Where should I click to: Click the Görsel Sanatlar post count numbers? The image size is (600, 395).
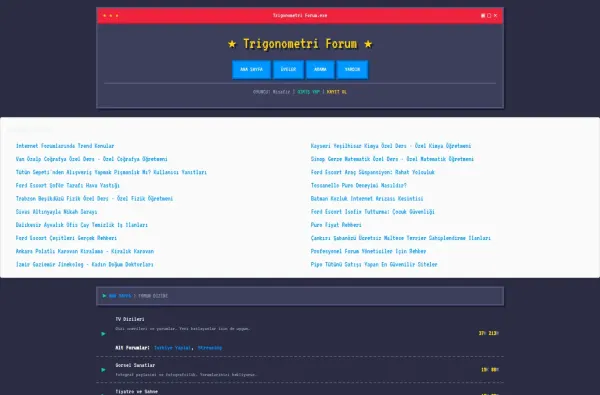[490, 370]
